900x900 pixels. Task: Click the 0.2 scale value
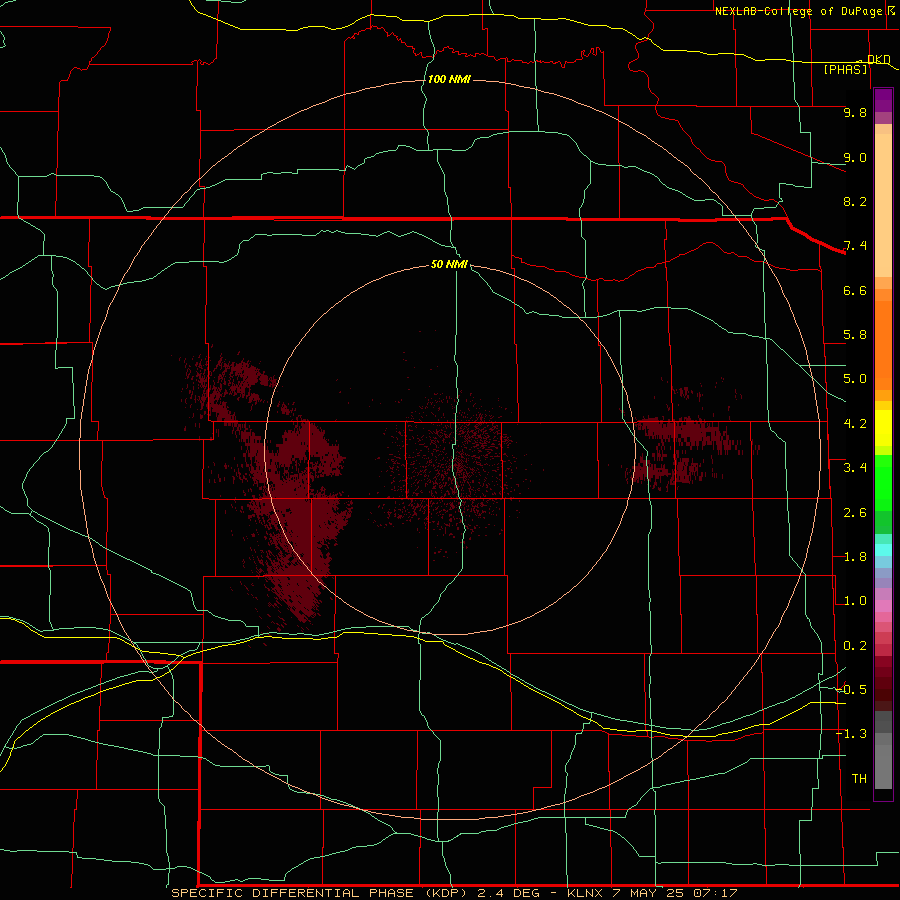coord(855,646)
